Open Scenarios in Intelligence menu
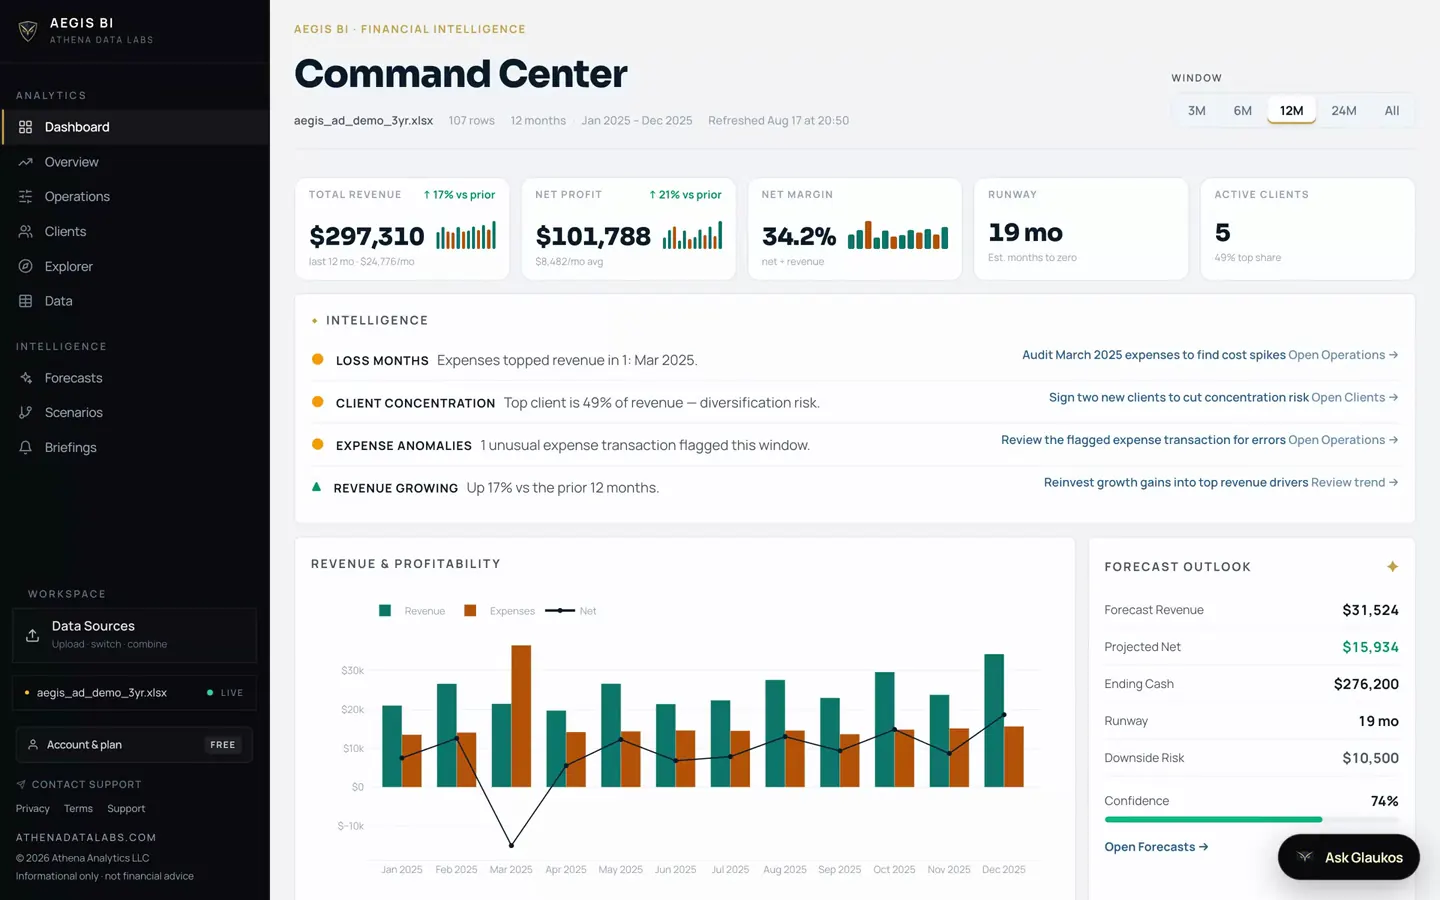 [135, 412]
